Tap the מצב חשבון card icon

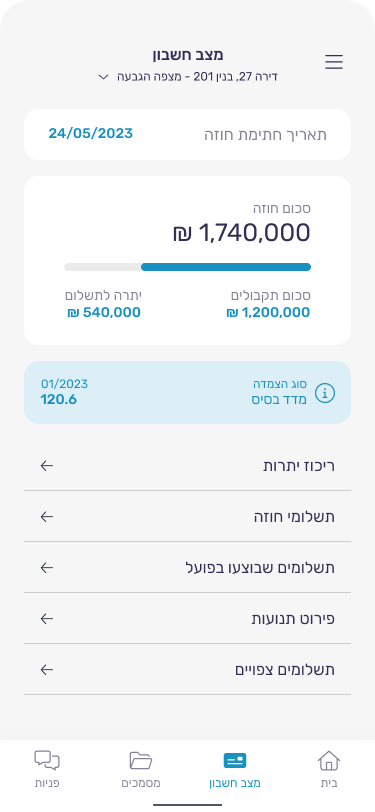click(x=235, y=761)
